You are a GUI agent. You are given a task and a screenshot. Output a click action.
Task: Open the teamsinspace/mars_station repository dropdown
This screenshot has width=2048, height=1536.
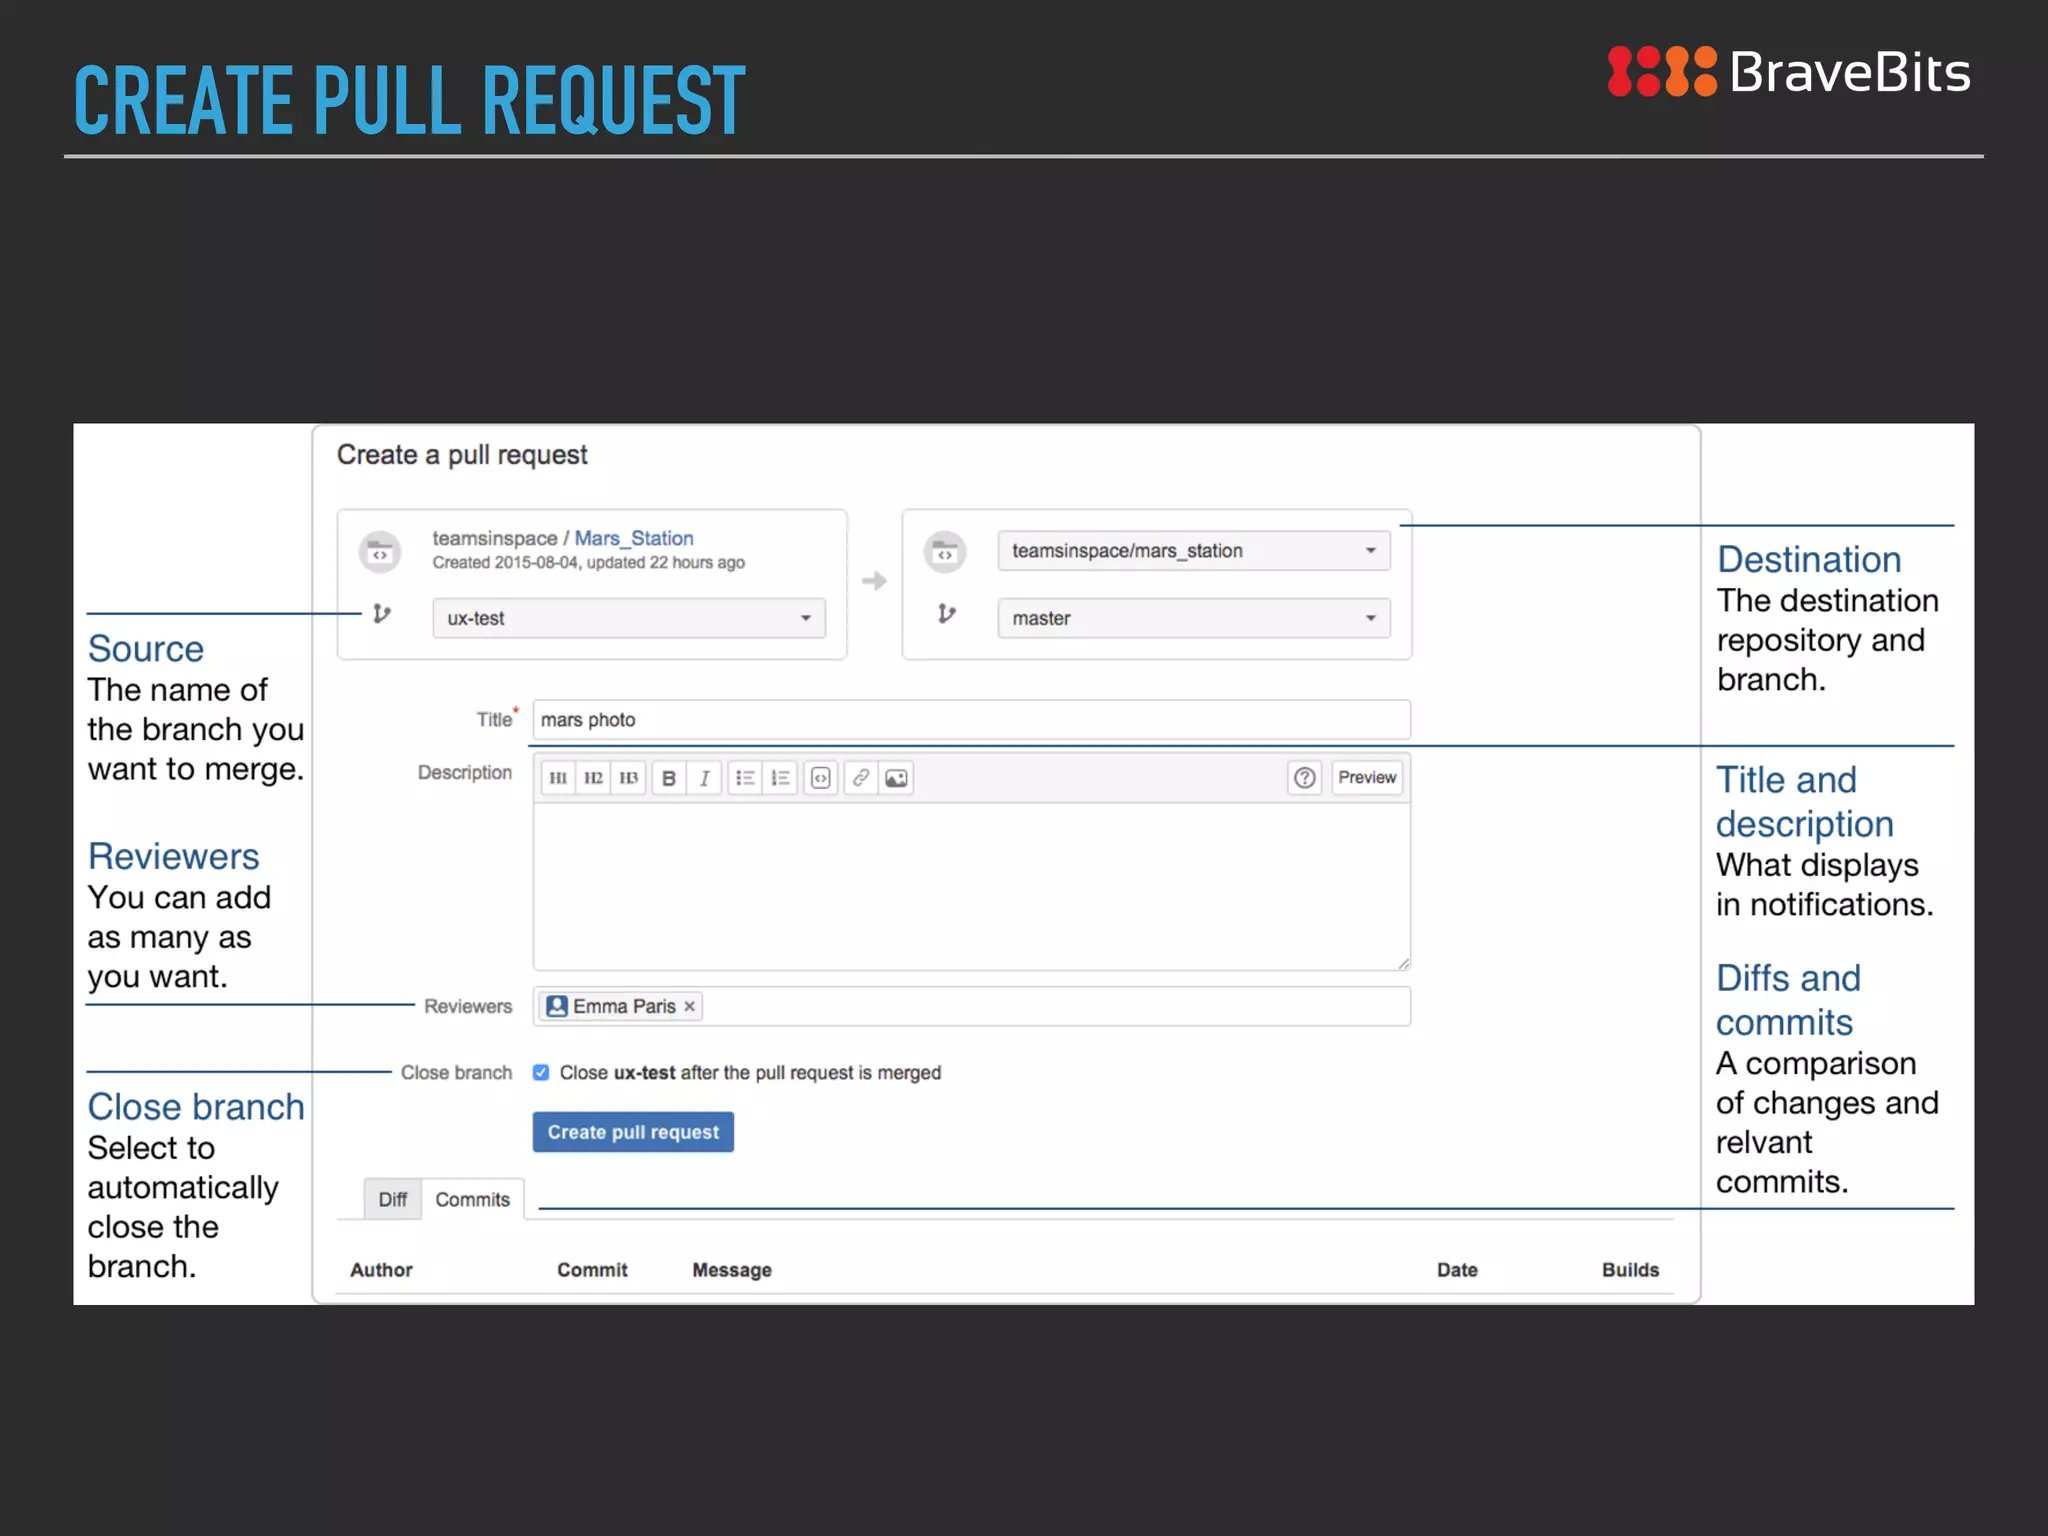point(1194,551)
